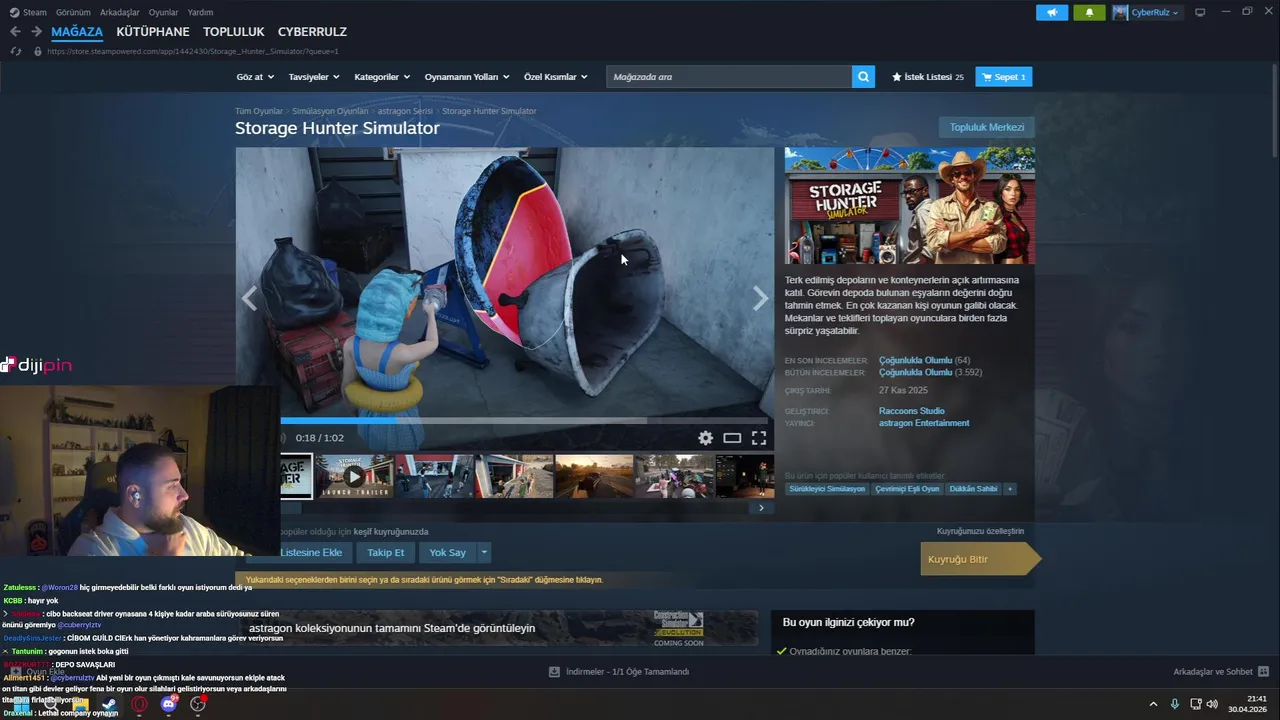Viewport: 1280px width, 720px height.
Task: Select the Launch Trailer thumbnail
Action: (x=354, y=476)
